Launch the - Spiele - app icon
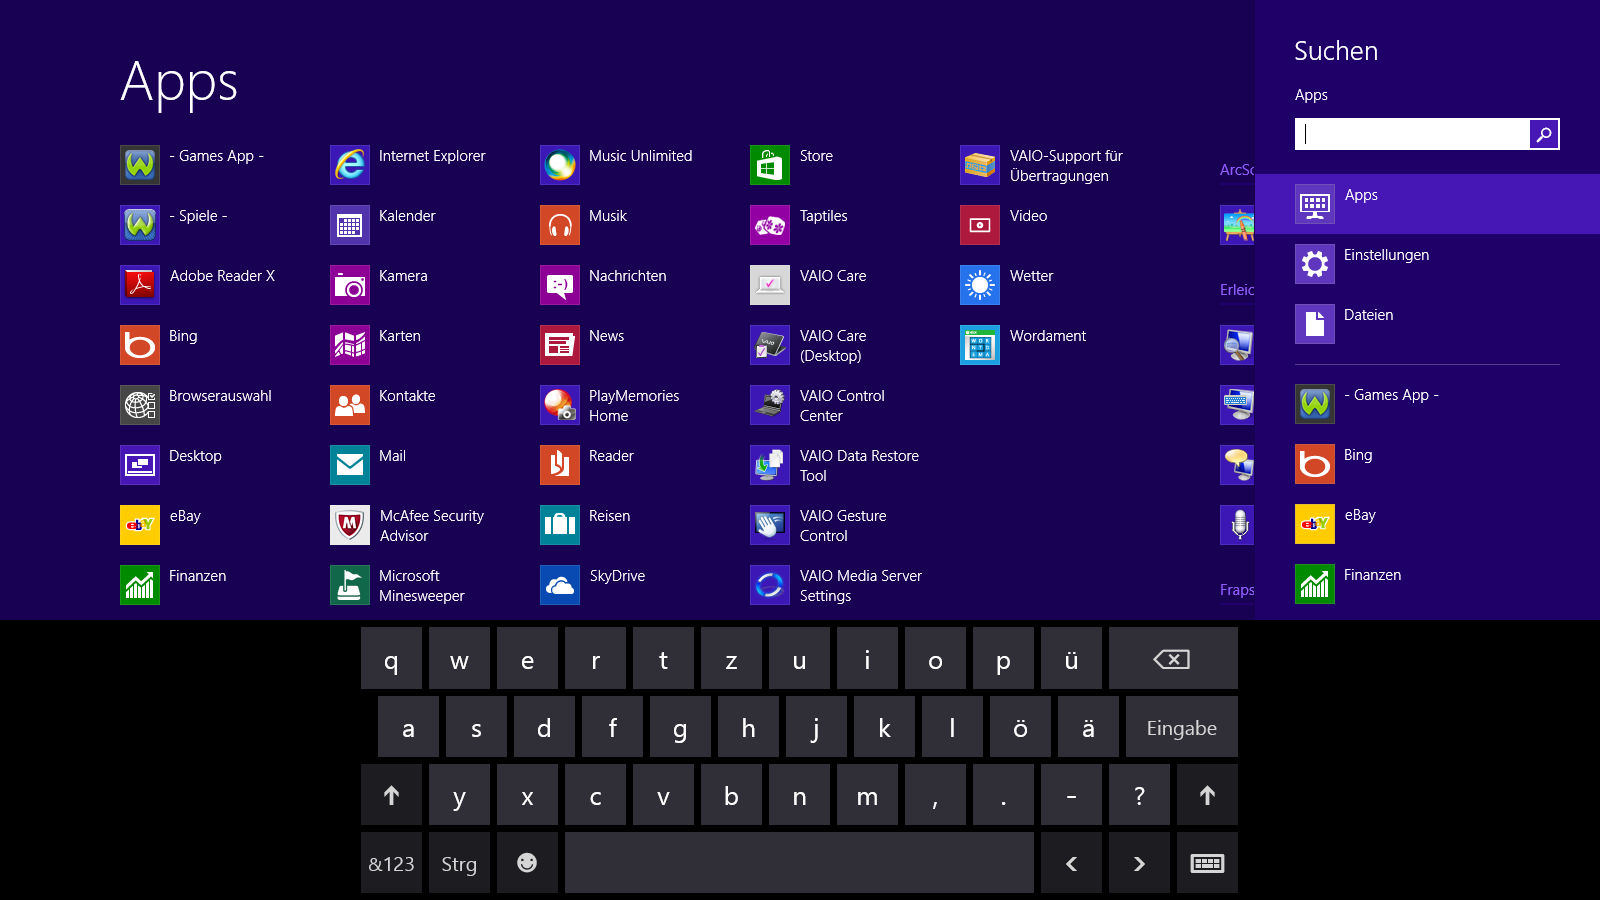 140,225
